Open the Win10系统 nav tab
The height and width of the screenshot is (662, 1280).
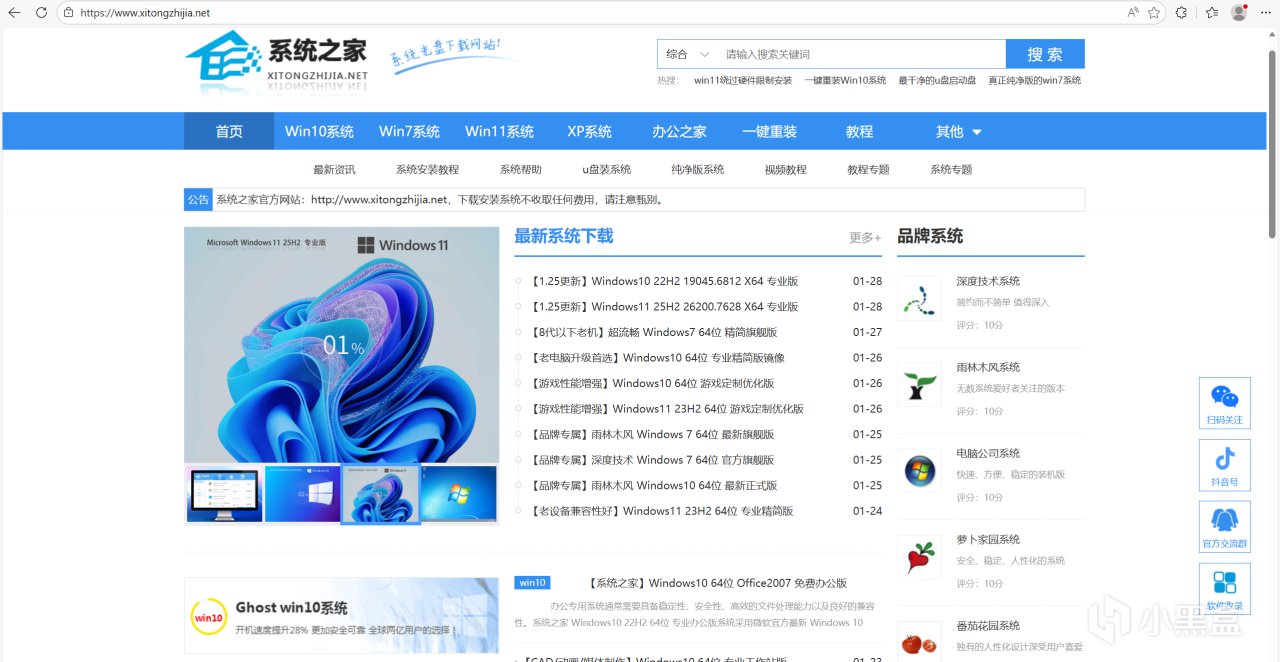pyautogui.click(x=319, y=132)
